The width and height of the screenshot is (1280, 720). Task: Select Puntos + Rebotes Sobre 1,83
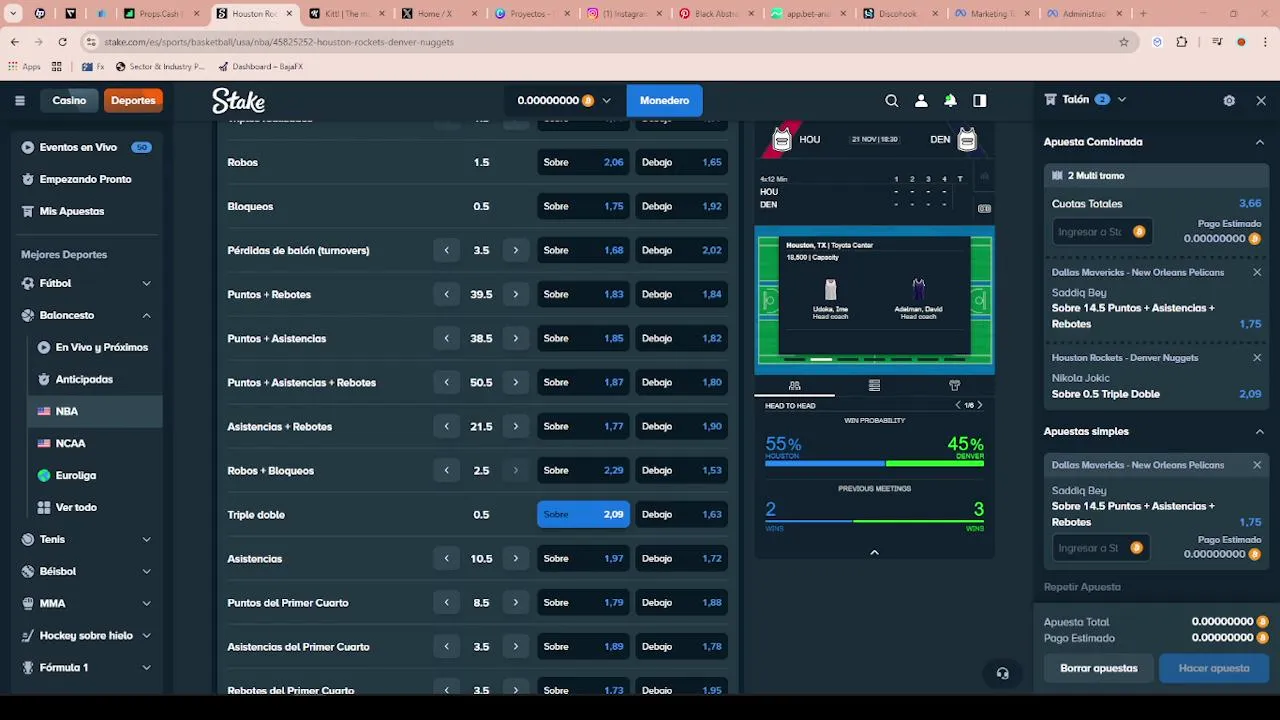coord(584,294)
